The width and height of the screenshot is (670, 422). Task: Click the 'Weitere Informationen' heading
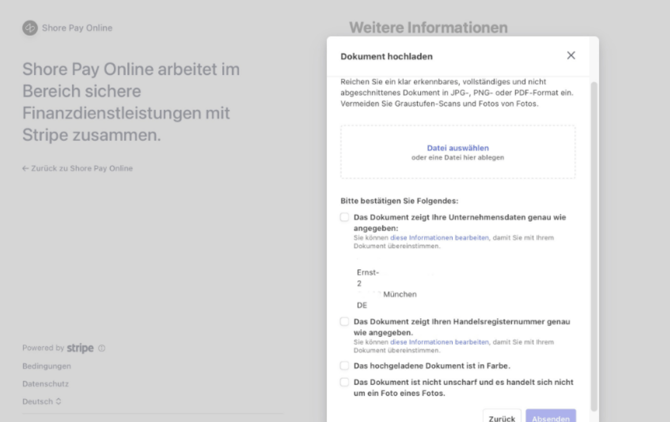click(428, 28)
